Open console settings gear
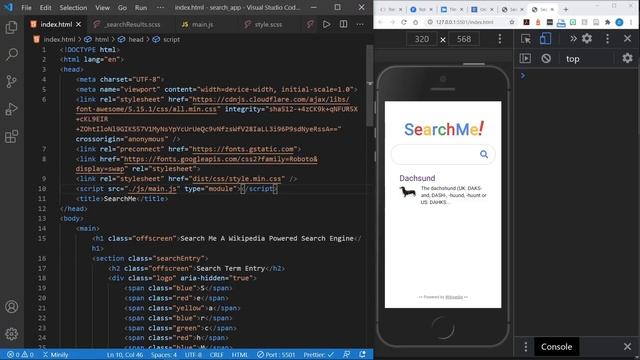The width and height of the screenshot is (640, 360). (627, 58)
